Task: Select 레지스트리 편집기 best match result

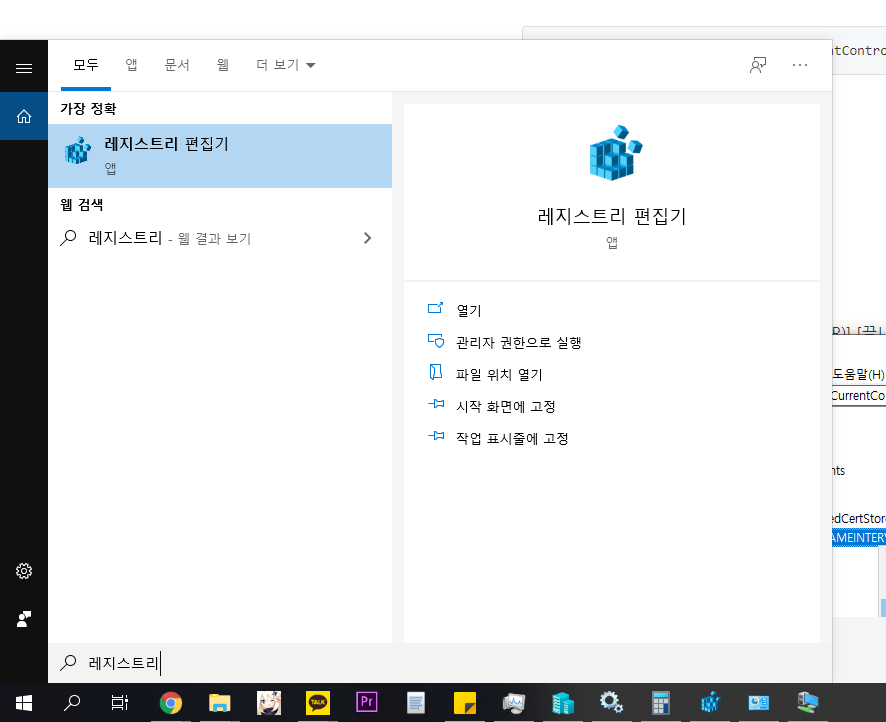Action: [220, 156]
